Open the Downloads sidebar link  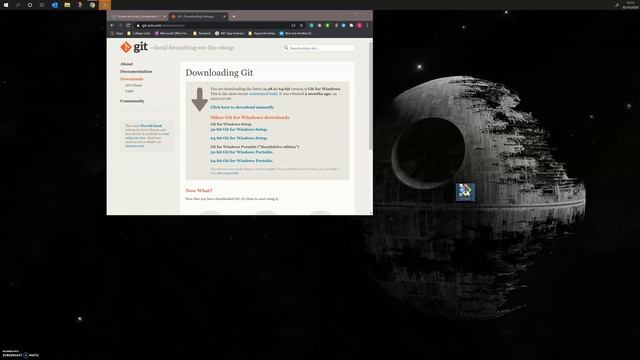(x=131, y=79)
